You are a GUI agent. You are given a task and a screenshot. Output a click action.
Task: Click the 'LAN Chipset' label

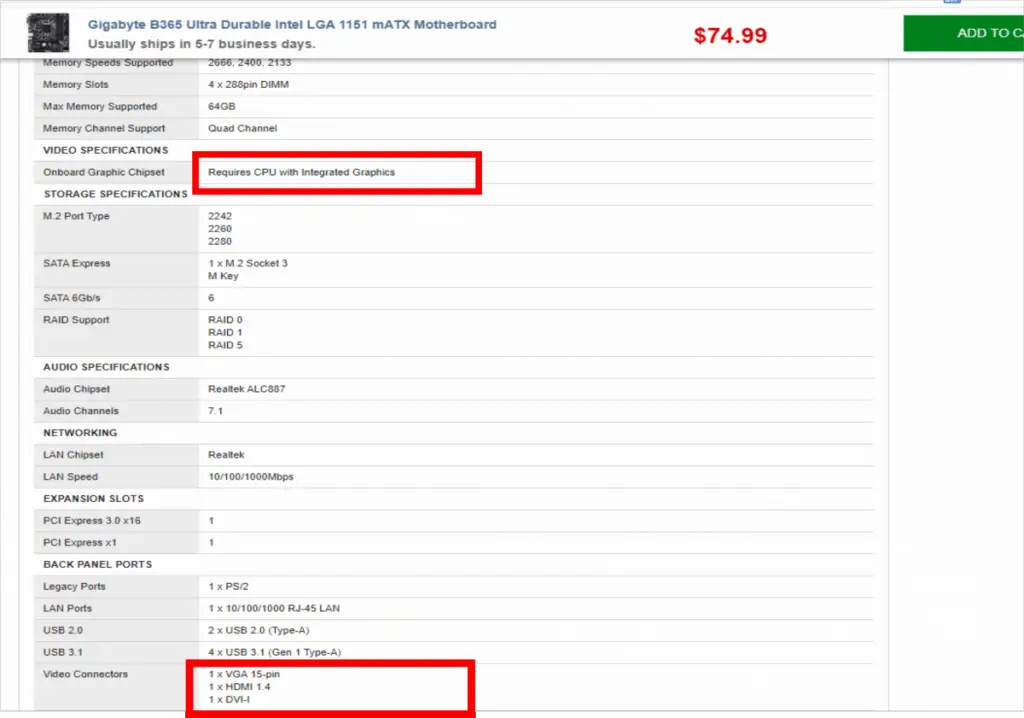[x=73, y=455]
